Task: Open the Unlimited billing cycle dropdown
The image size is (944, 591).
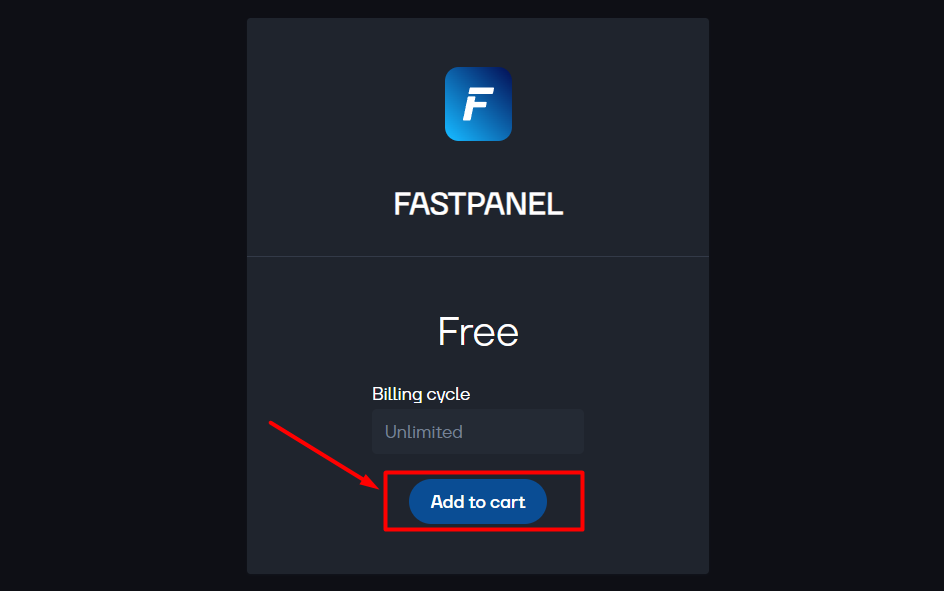Action: (477, 432)
